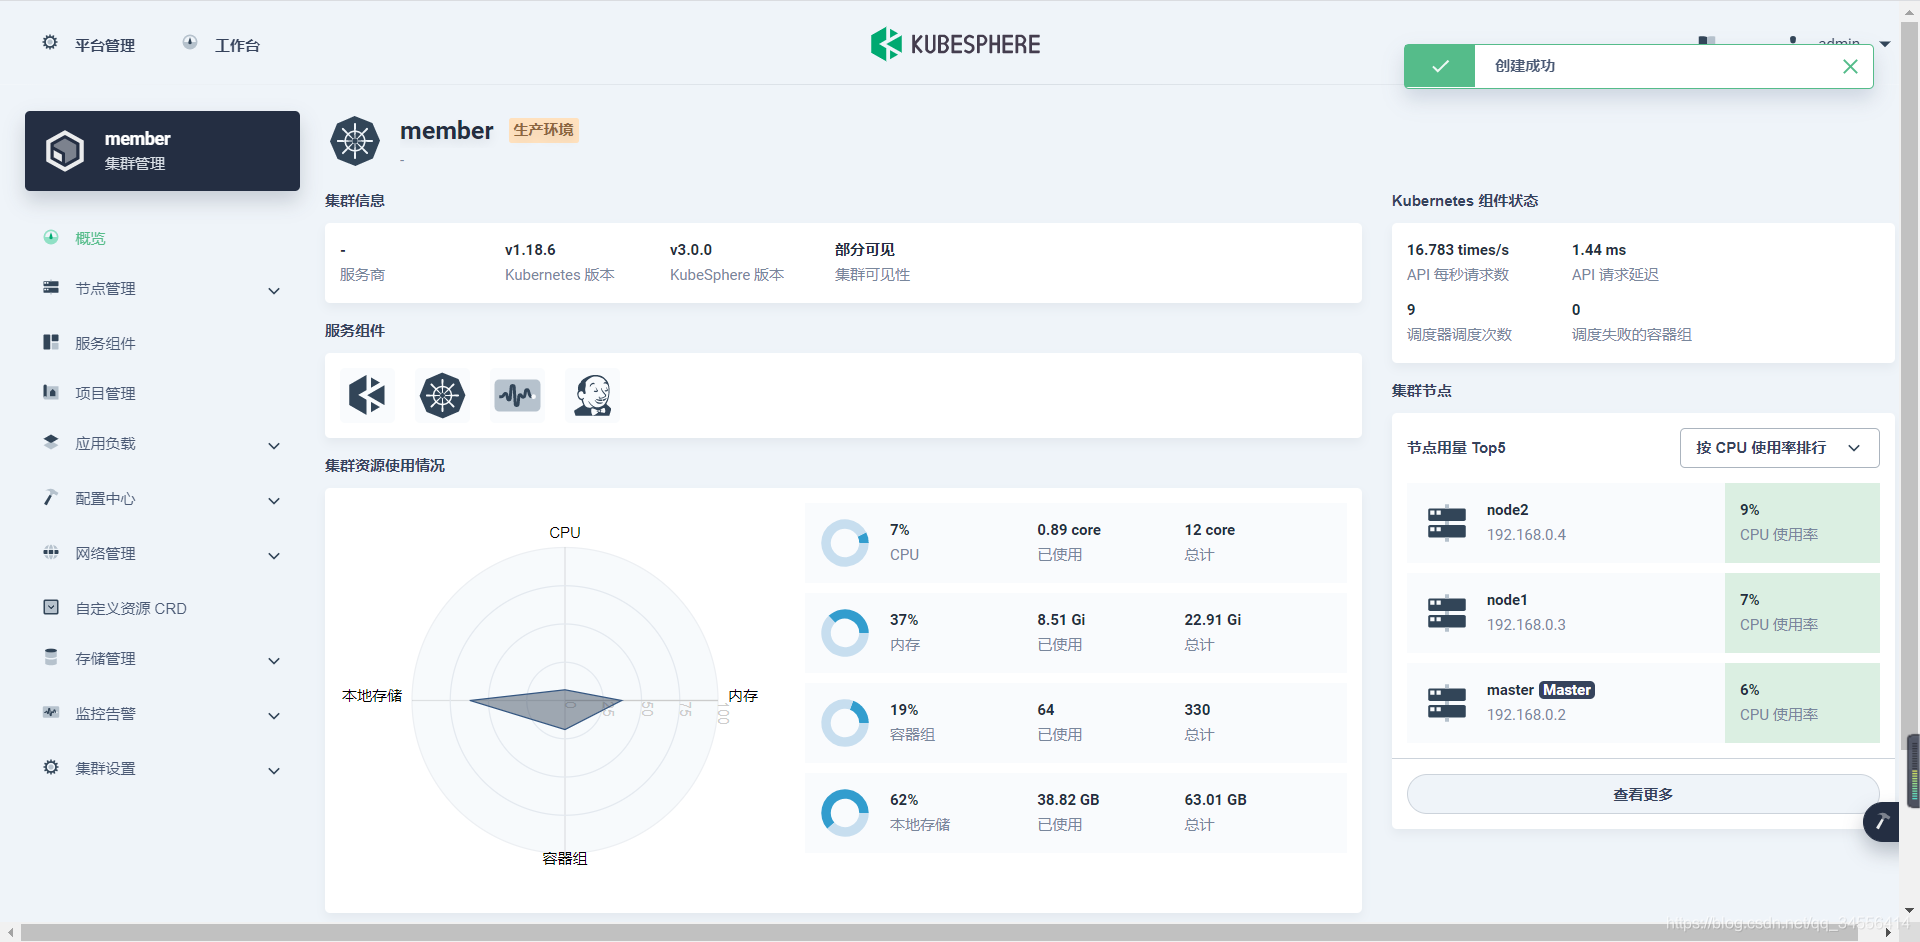This screenshot has width=1920, height=942.
Task: Click the 0.89 core used value
Action: point(1069,530)
